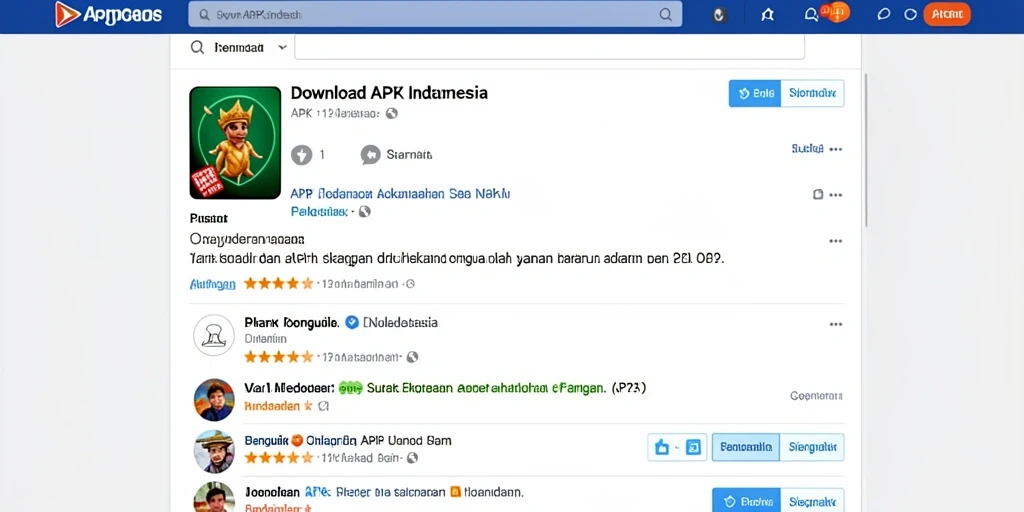The width and height of the screenshot is (1024, 512).
Task: Click the globe icon under Benguik rating
Action: 412,458
